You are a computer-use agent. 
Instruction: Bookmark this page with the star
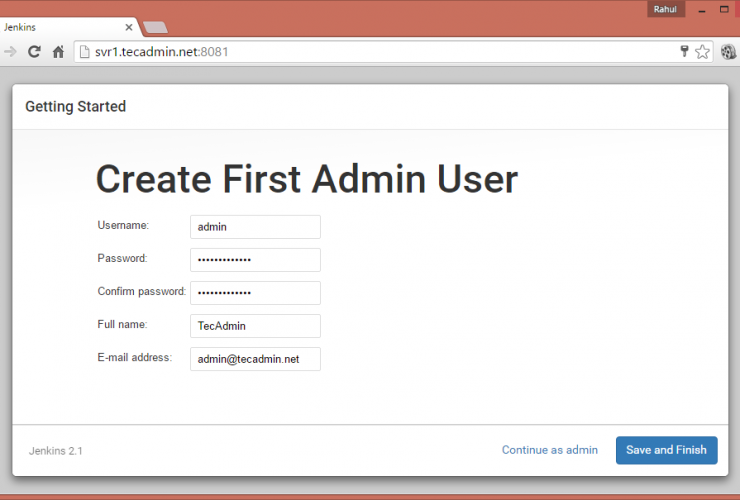[x=703, y=51]
